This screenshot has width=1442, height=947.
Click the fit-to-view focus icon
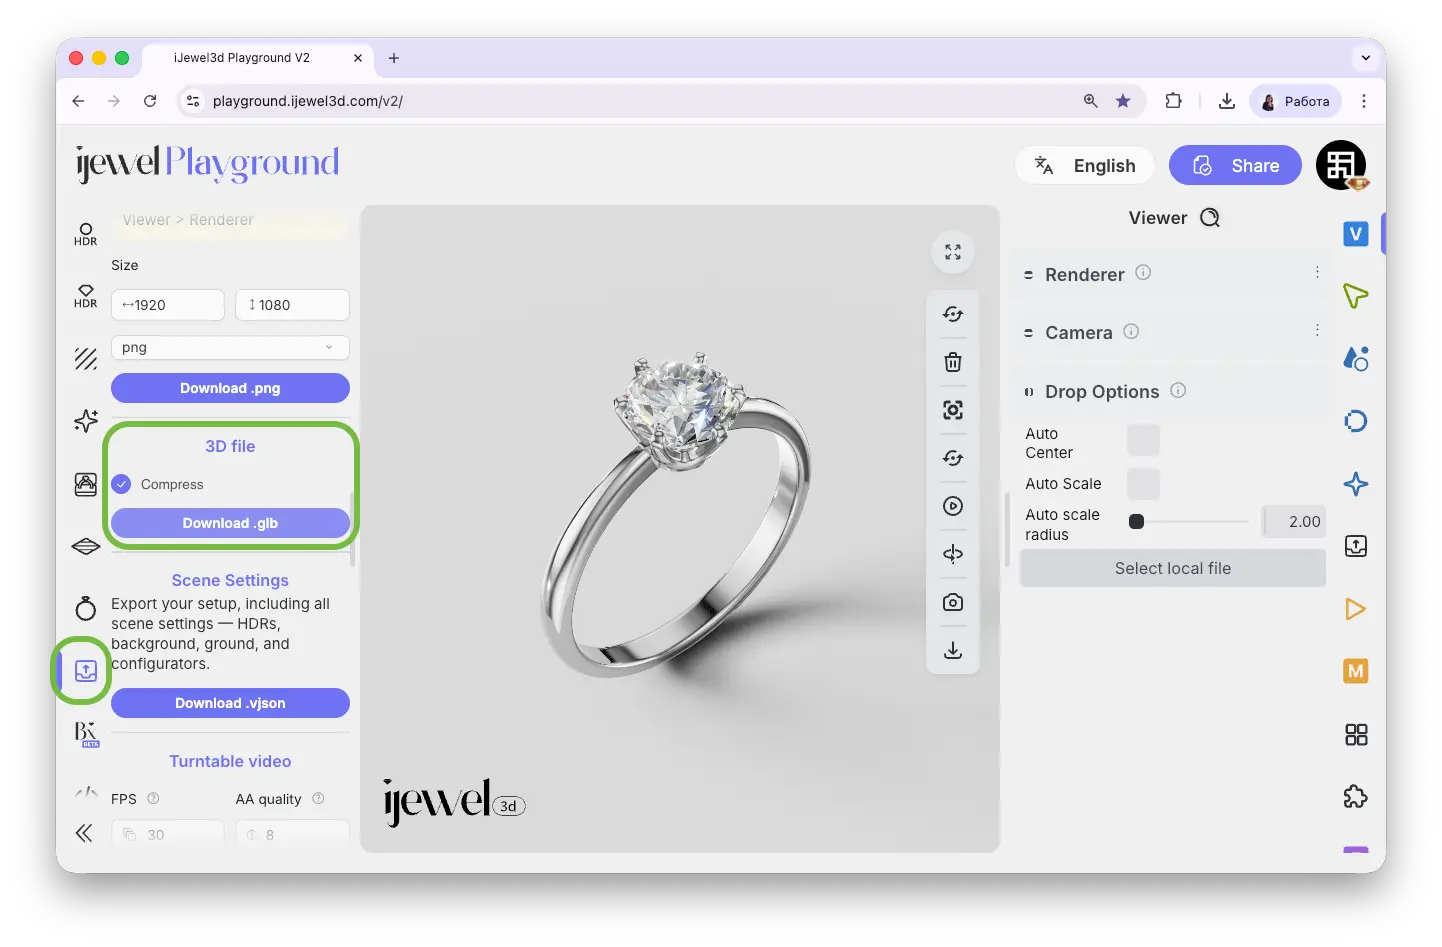tap(953, 410)
